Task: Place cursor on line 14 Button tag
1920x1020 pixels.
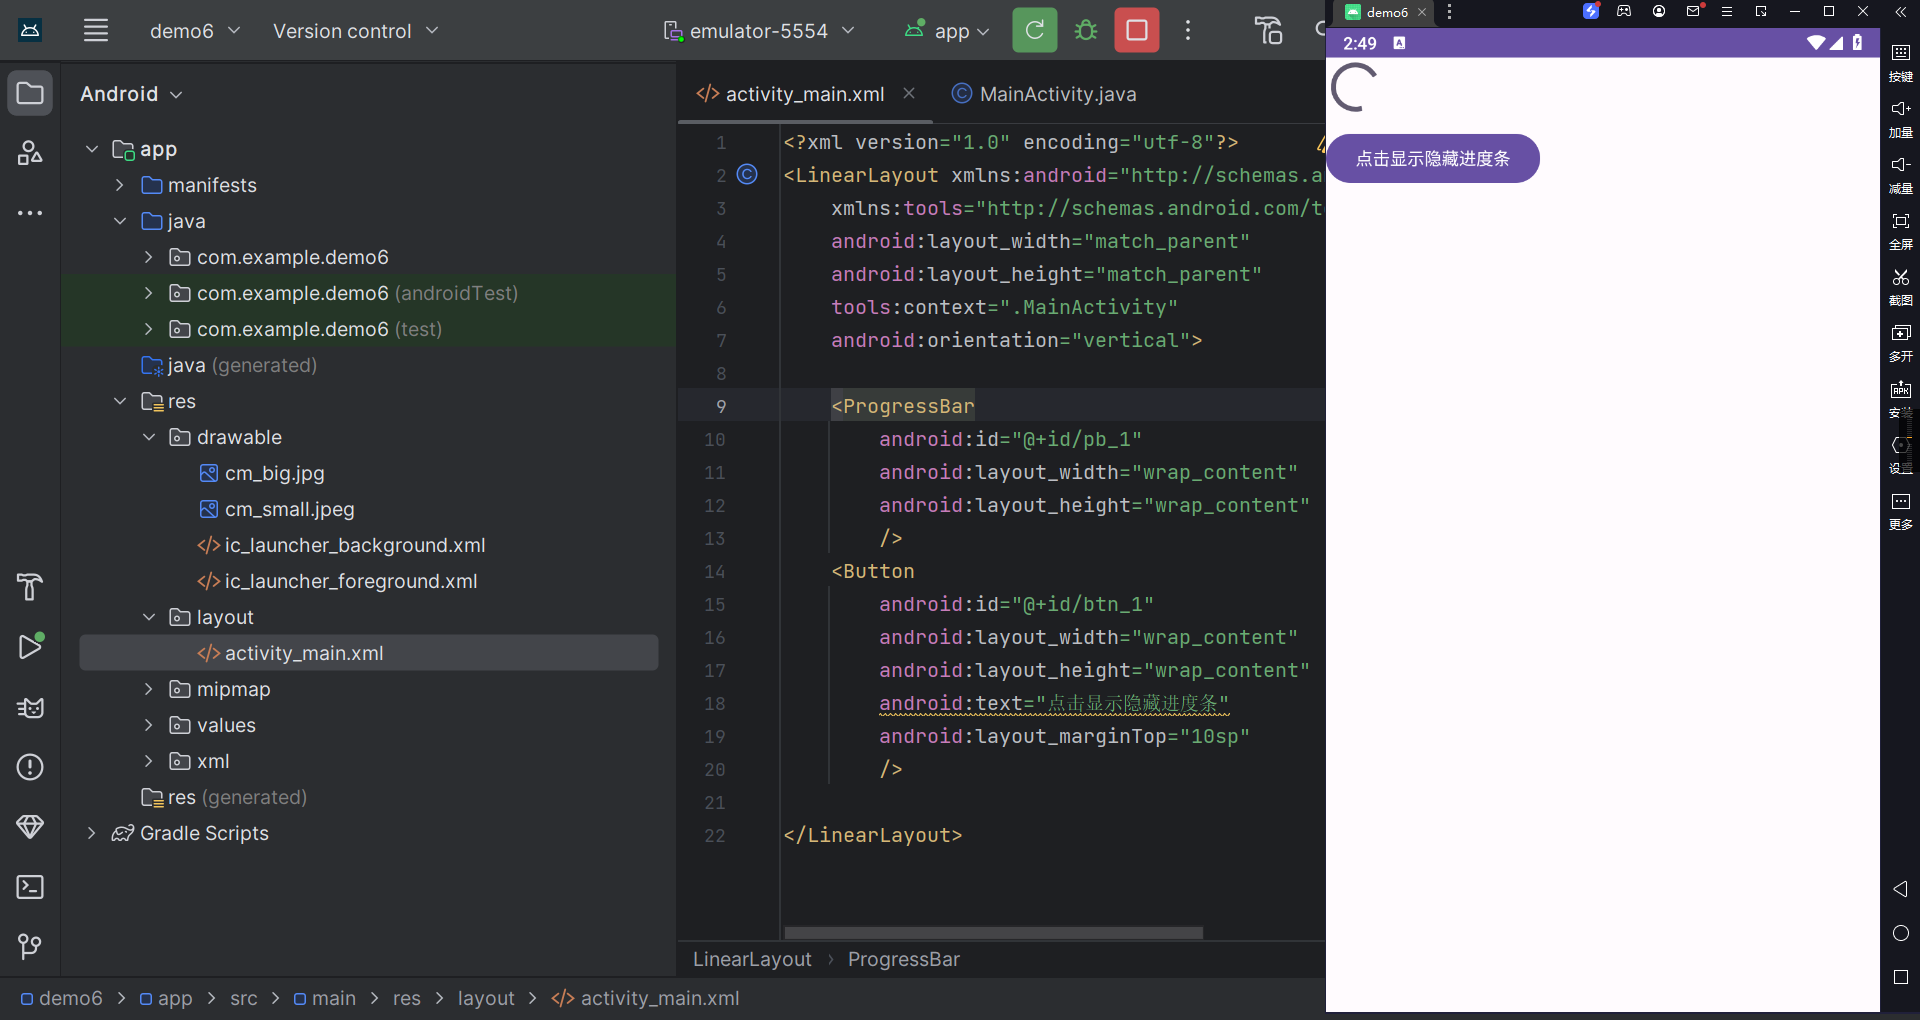Action: pyautogui.click(x=873, y=571)
